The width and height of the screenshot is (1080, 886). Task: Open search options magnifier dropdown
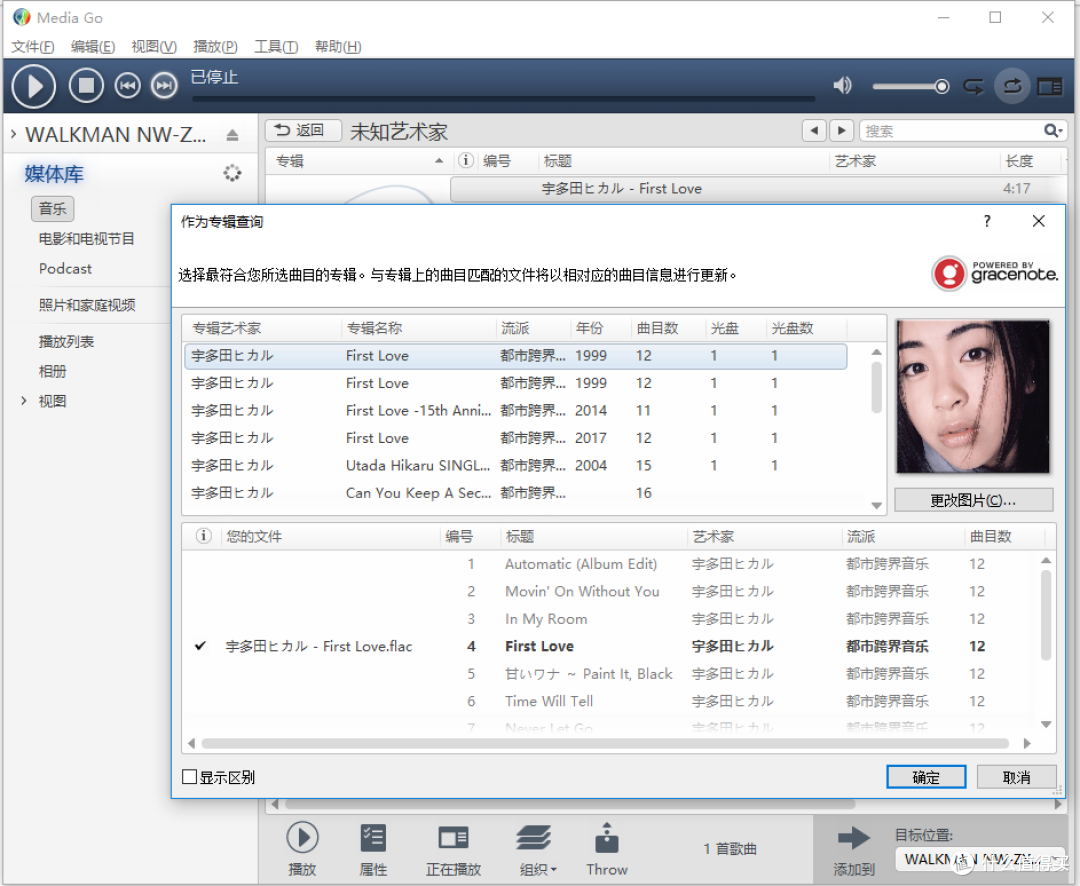[x=1053, y=131]
